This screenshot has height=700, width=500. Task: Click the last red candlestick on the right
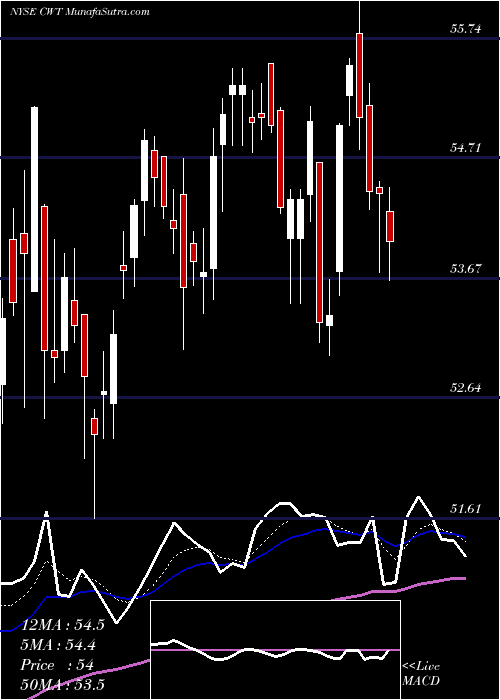click(x=390, y=226)
